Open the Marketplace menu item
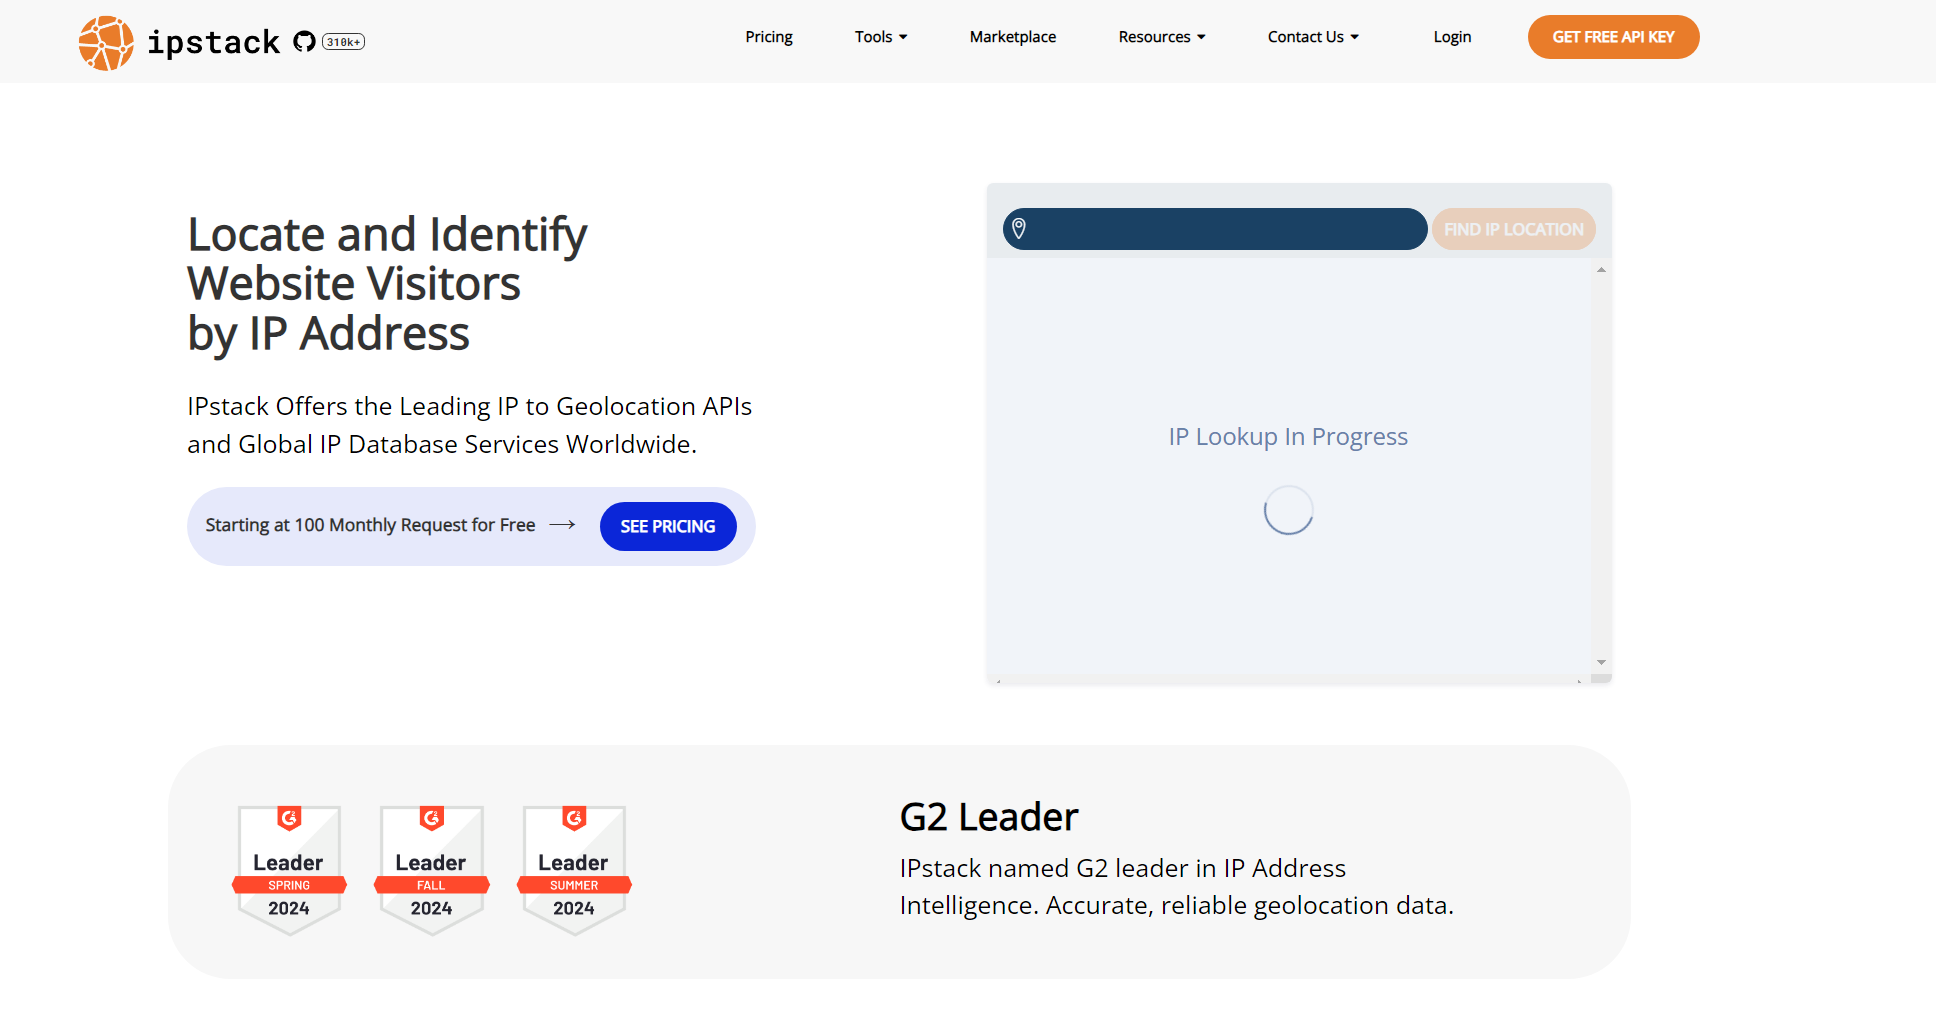This screenshot has height=1036, width=1936. pyautogui.click(x=1012, y=37)
